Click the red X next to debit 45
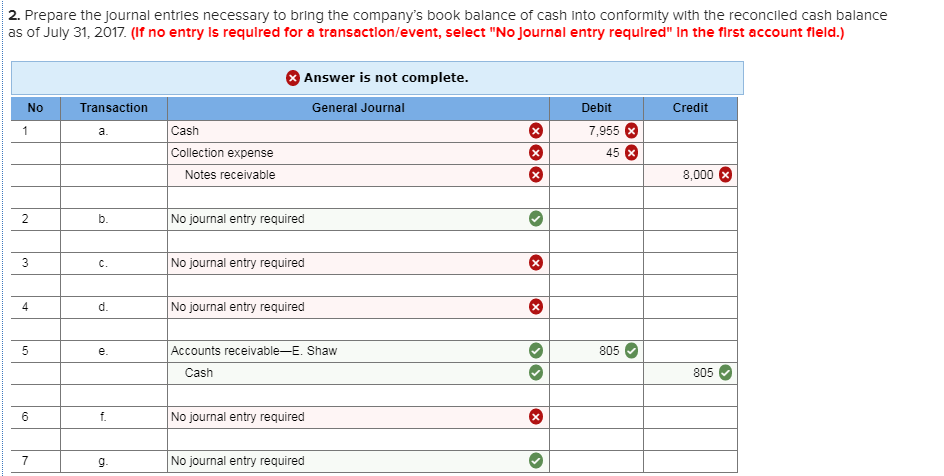This screenshot has width=944, height=476. click(x=631, y=153)
